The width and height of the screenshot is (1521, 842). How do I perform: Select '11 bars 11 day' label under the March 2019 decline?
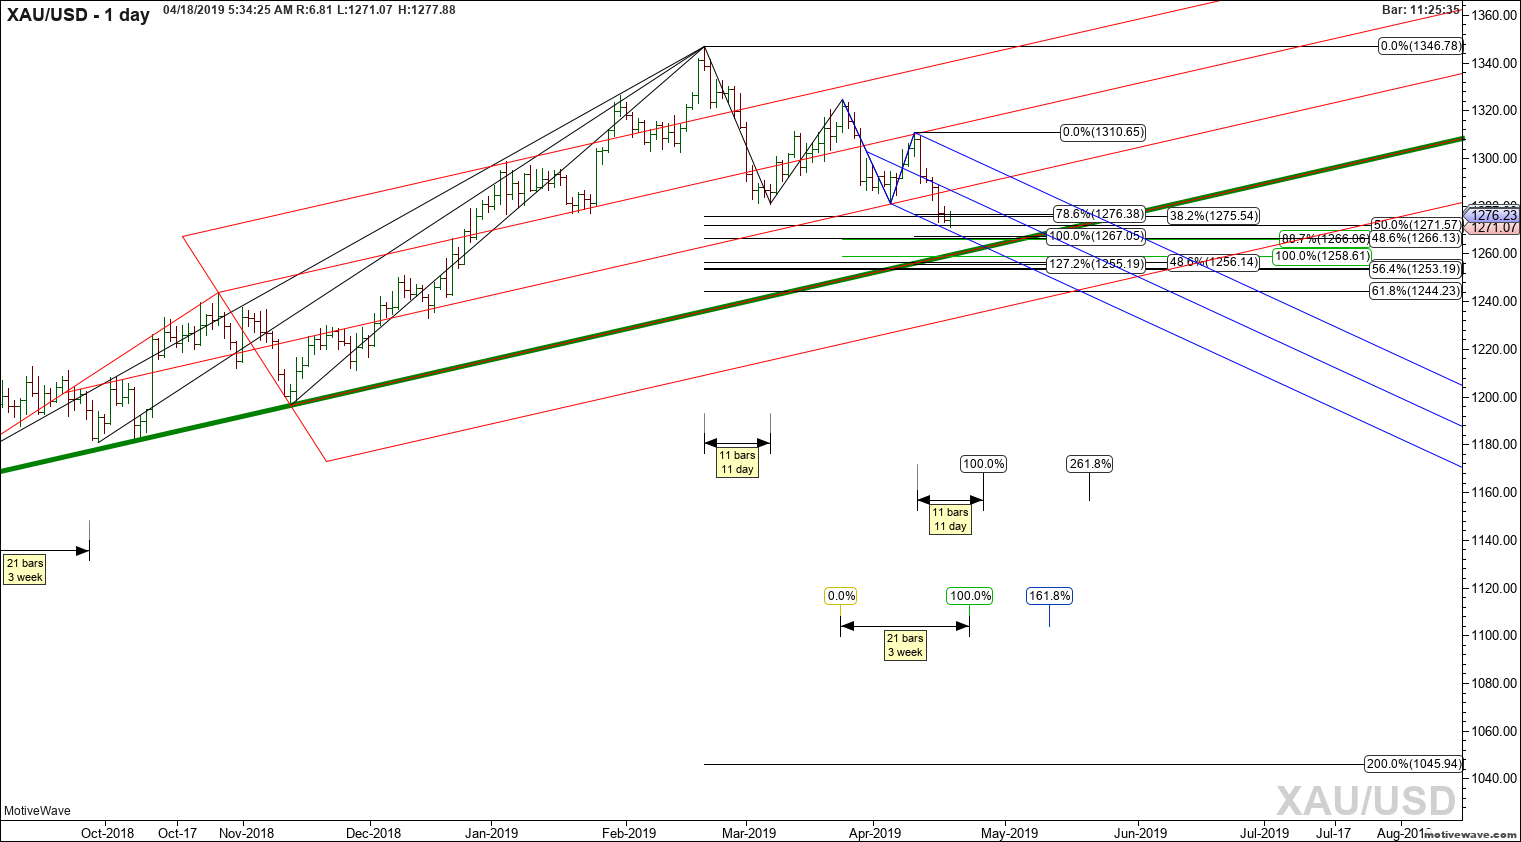click(737, 462)
